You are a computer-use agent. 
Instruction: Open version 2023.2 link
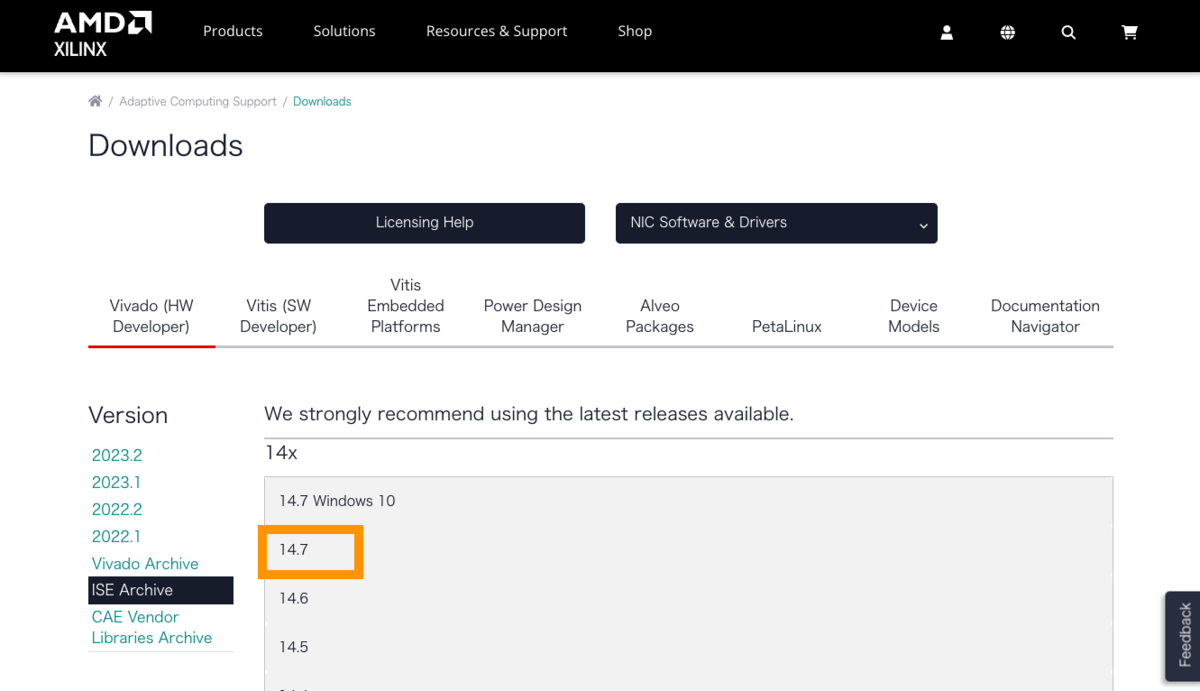tap(117, 455)
